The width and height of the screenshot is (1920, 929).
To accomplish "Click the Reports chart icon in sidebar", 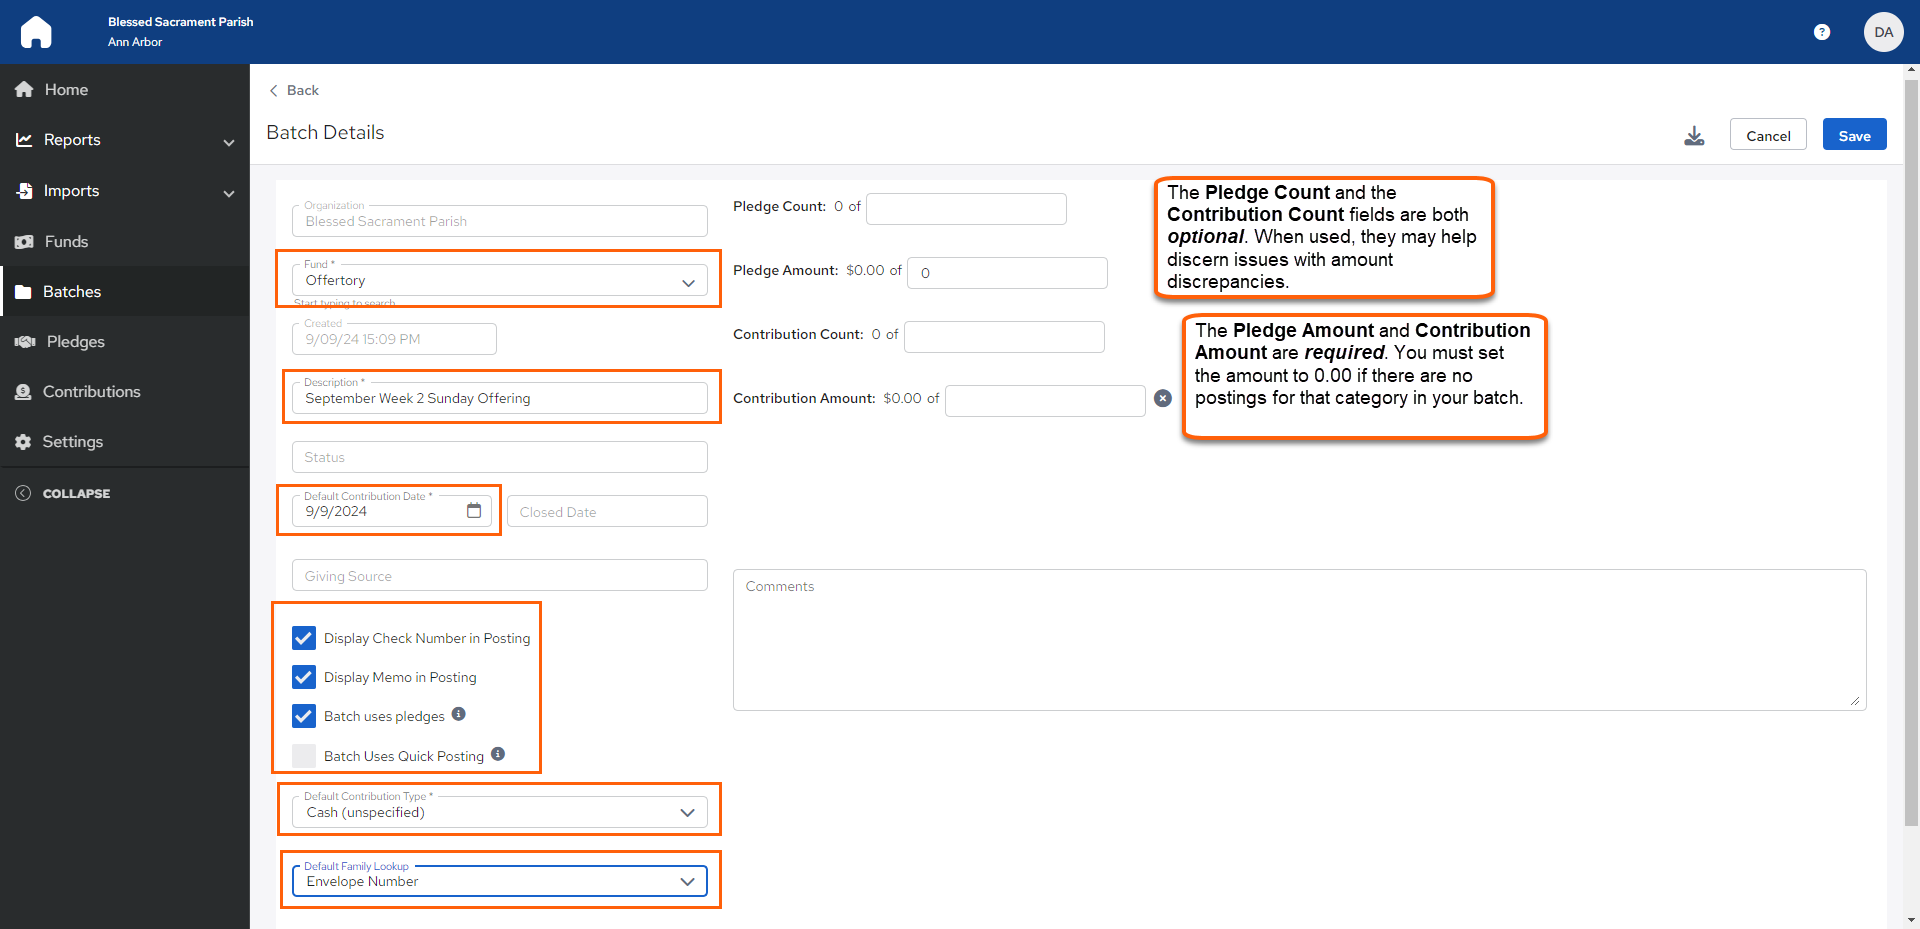I will (x=24, y=140).
